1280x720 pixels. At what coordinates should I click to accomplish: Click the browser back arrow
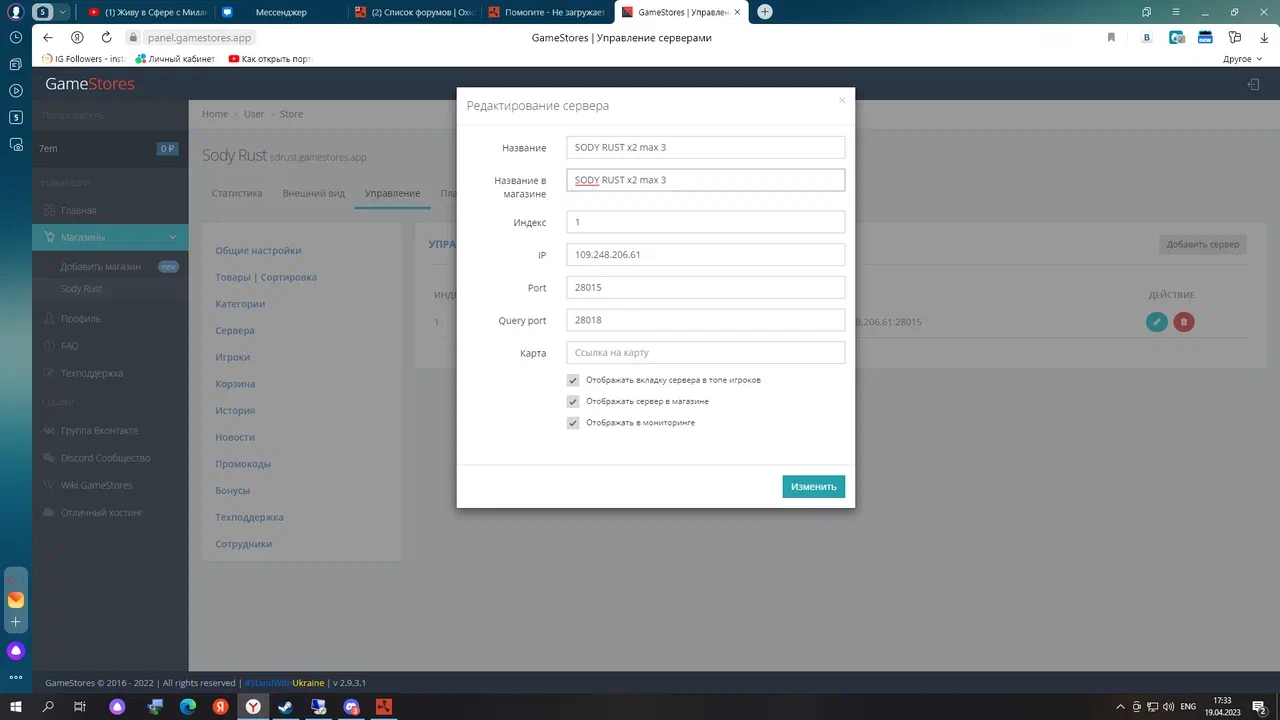coord(47,38)
